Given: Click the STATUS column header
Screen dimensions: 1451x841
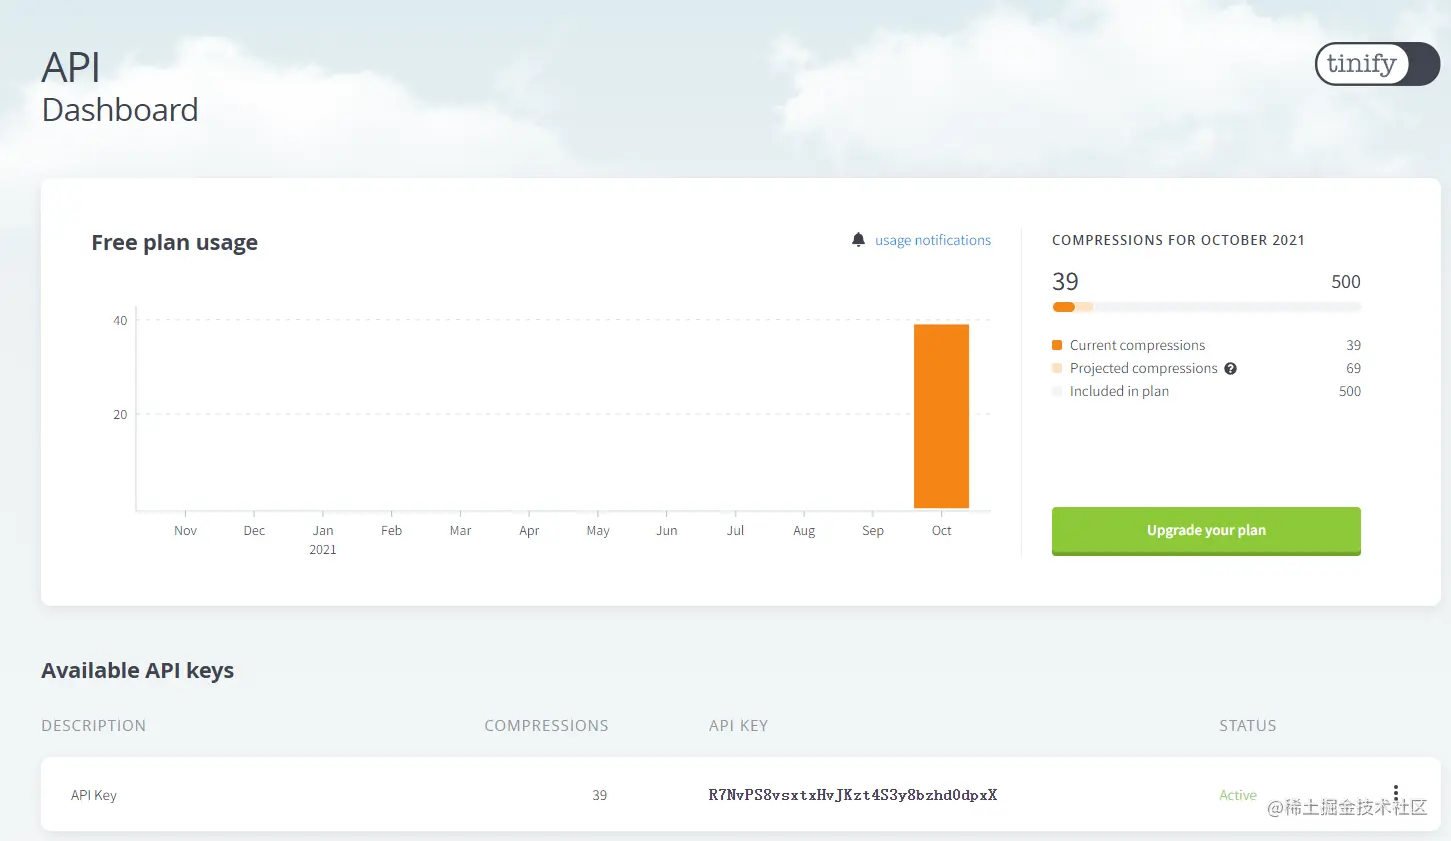Looking at the screenshot, I should (1248, 726).
